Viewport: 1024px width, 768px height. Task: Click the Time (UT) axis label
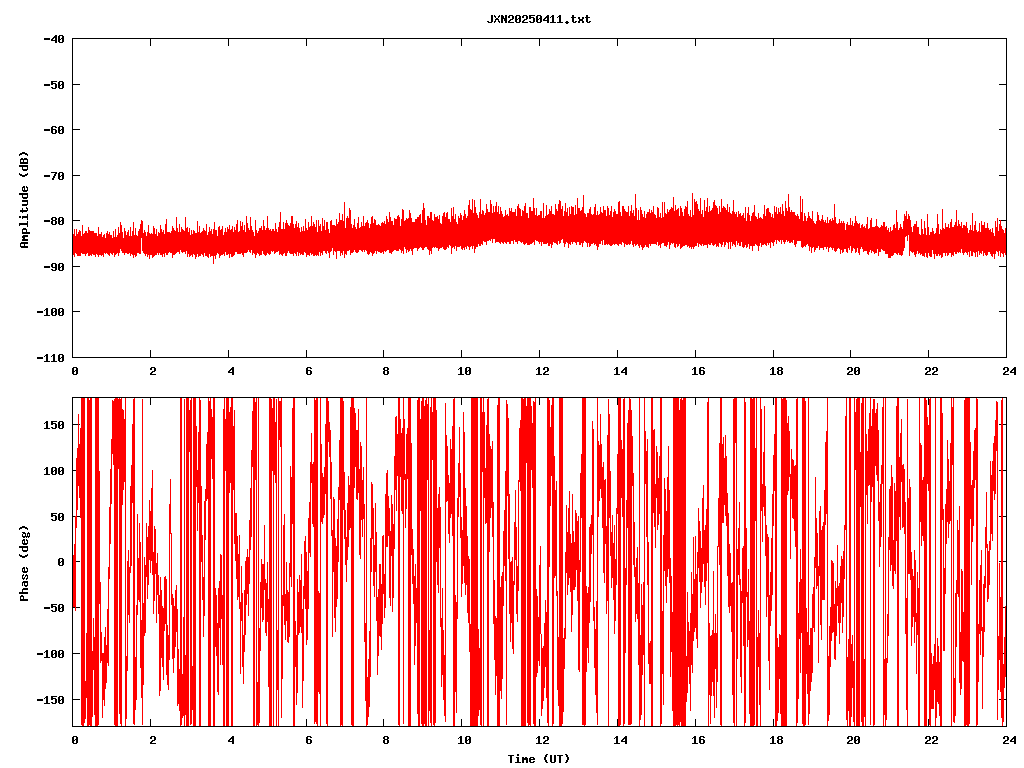pos(539,759)
